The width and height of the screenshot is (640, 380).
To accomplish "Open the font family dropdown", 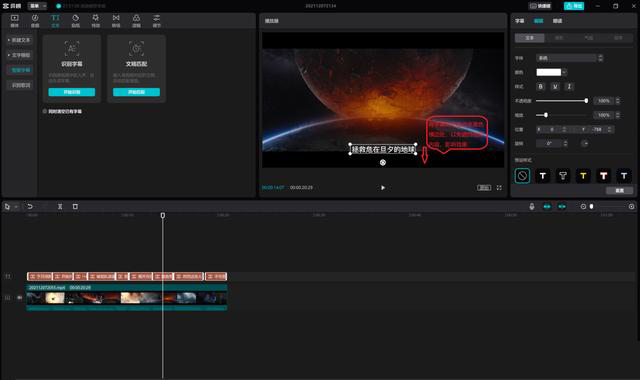I will [569, 58].
